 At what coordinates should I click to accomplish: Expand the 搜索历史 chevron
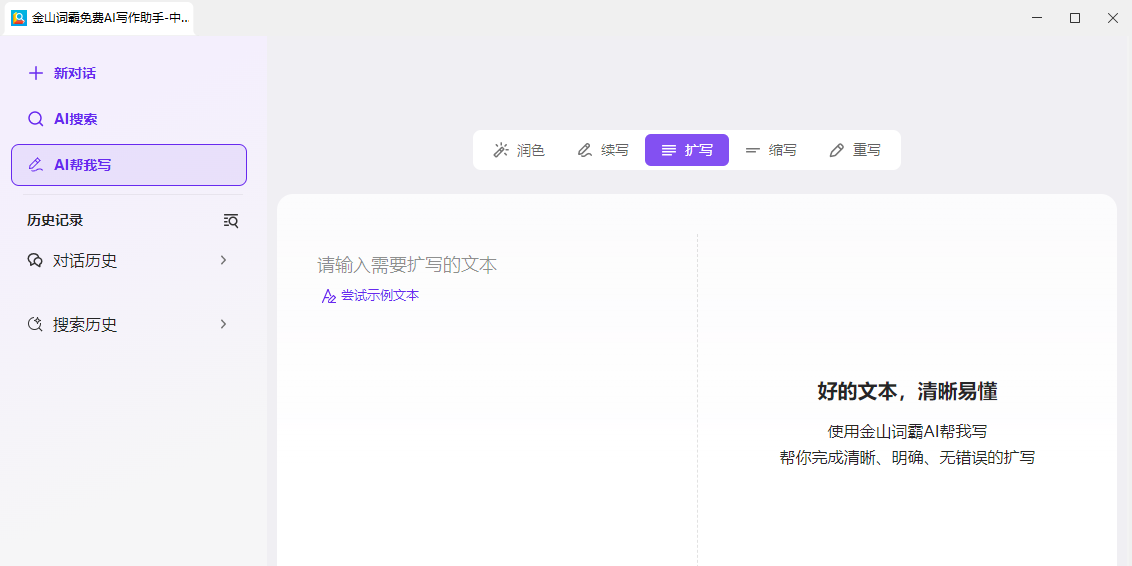(224, 324)
